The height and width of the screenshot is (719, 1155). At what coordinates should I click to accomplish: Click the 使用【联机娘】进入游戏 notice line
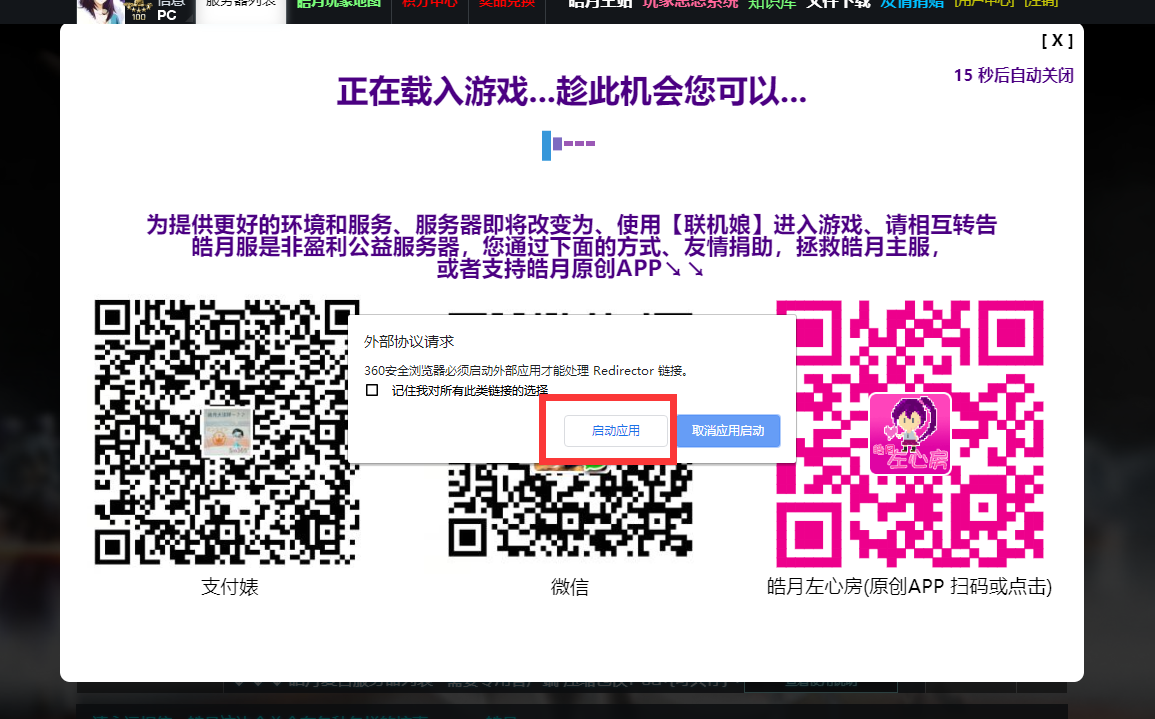pos(572,224)
